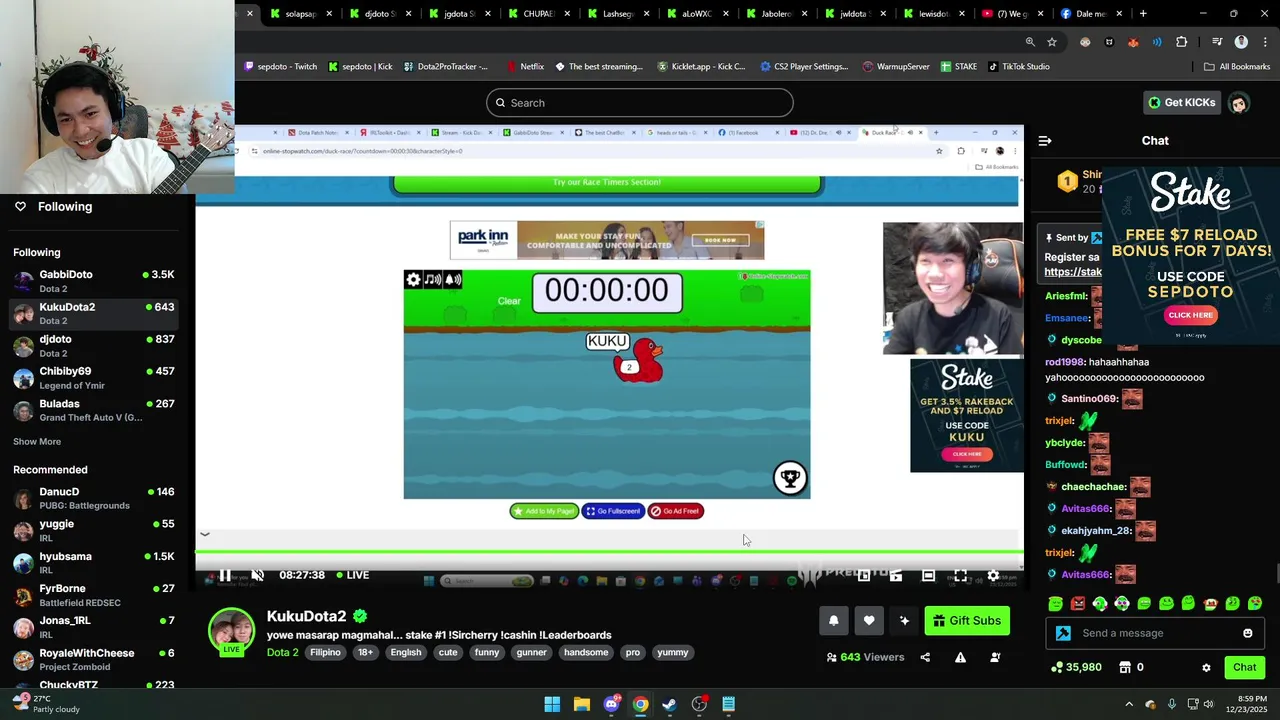This screenshot has width=1280, height=720.
Task: Open Chibiby69 channel in sidebar
Action: [x=96, y=378]
